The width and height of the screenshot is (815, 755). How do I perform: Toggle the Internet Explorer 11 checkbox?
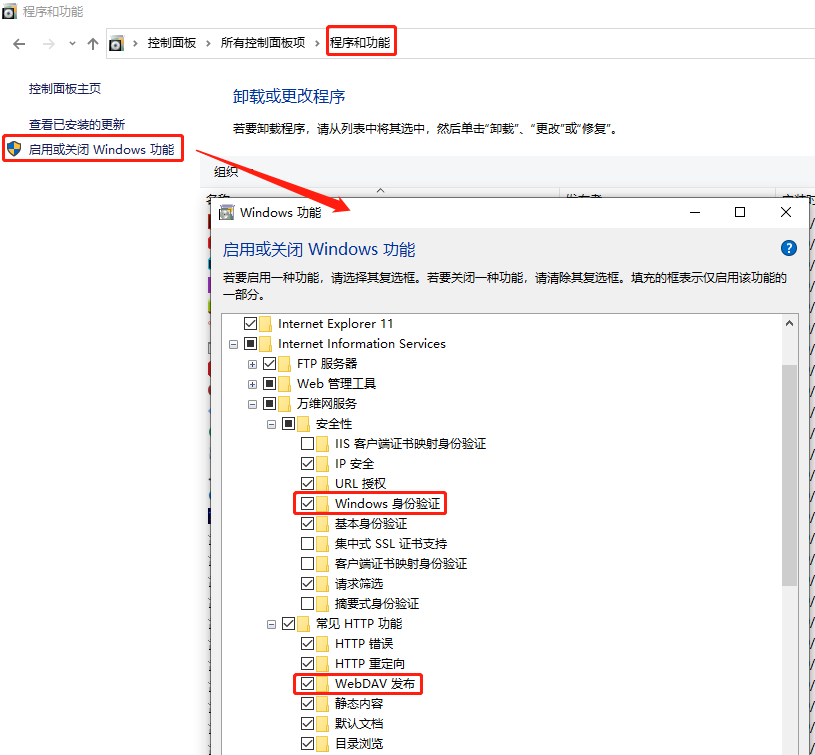[x=251, y=324]
